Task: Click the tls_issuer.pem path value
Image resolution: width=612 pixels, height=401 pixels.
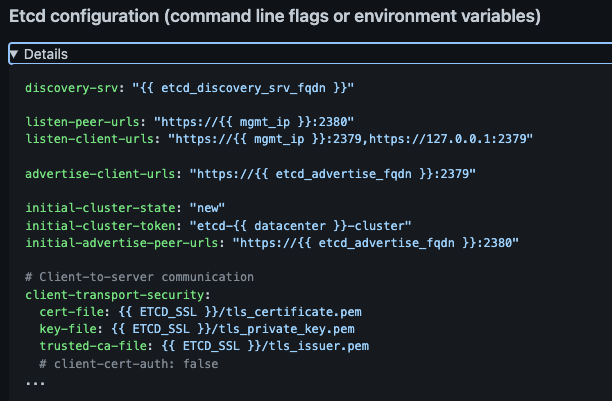Action: (x=265, y=346)
